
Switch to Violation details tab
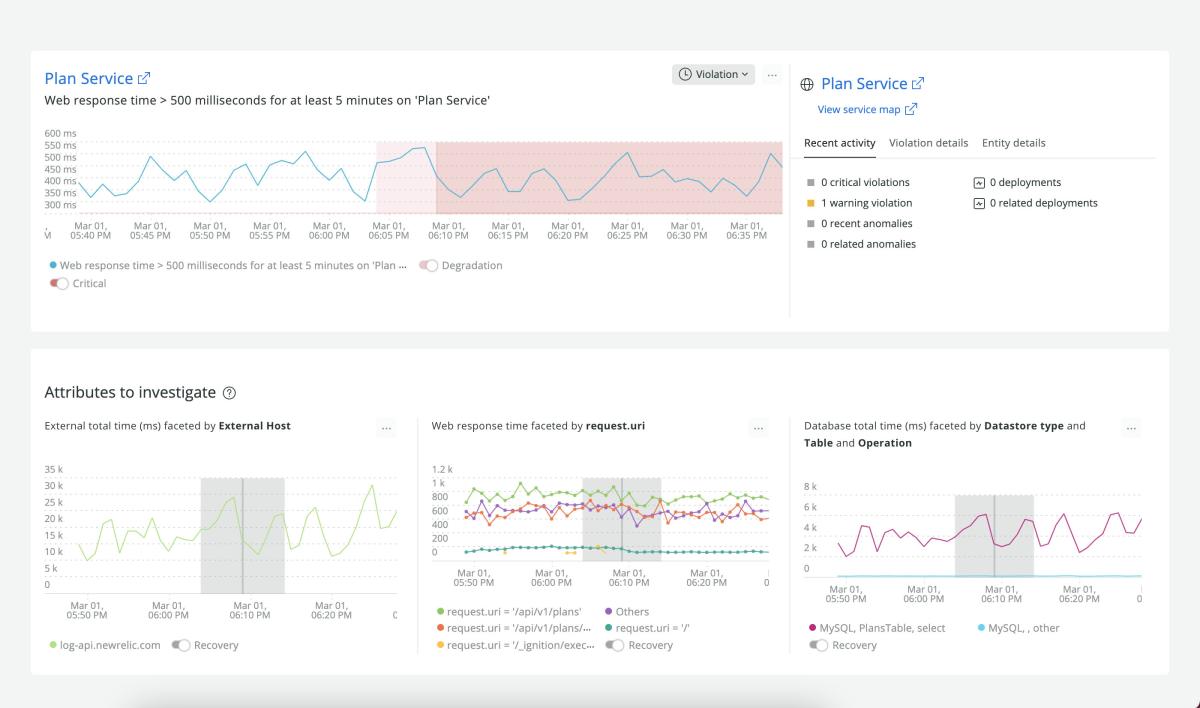928,143
